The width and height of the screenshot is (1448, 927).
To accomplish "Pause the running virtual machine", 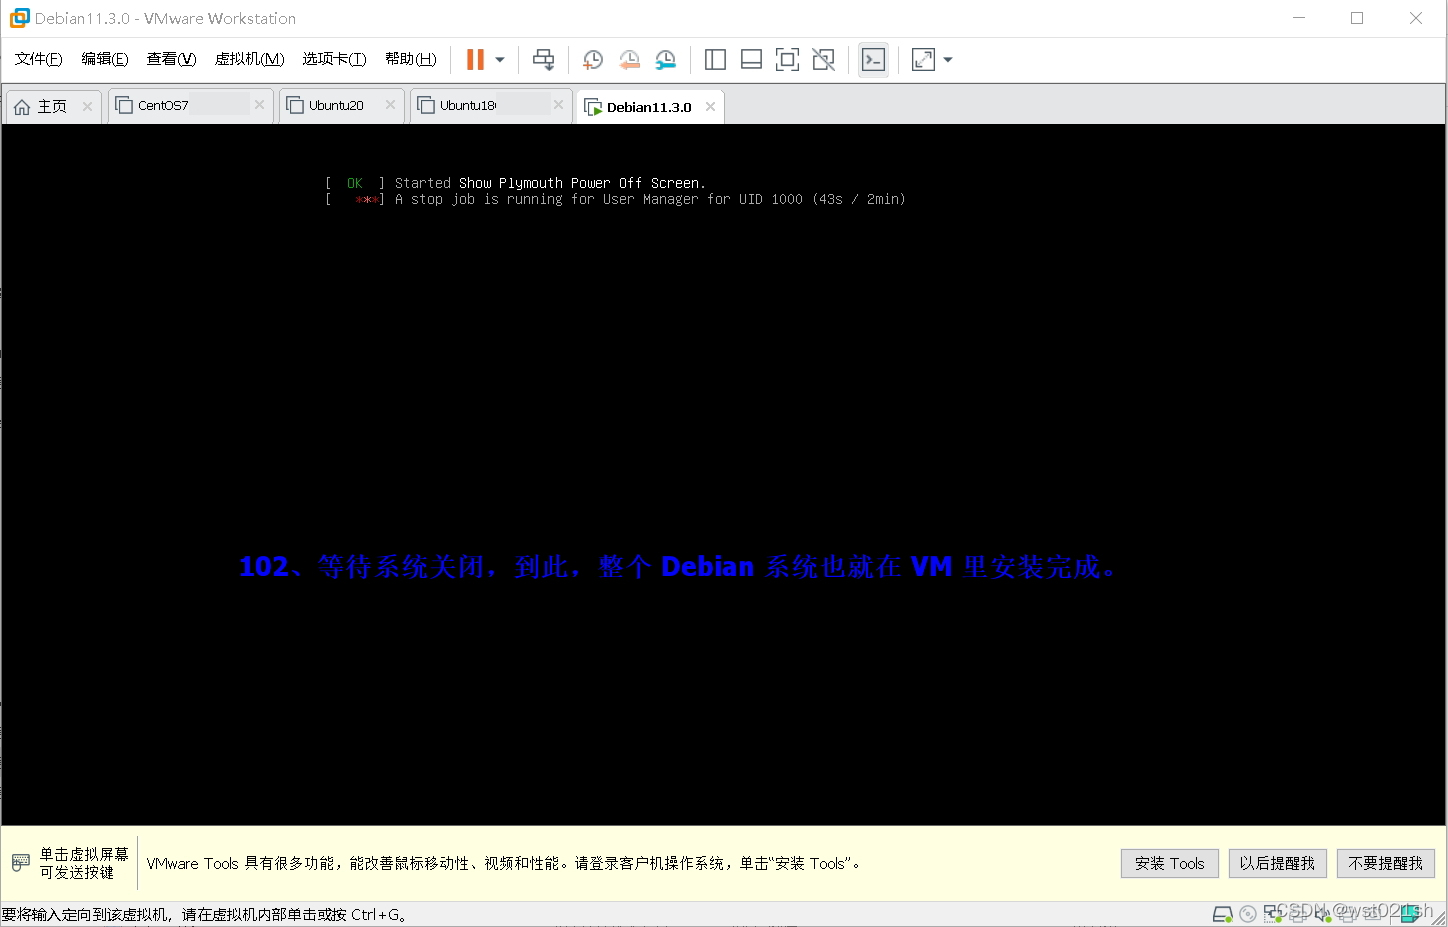I will click(475, 60).
